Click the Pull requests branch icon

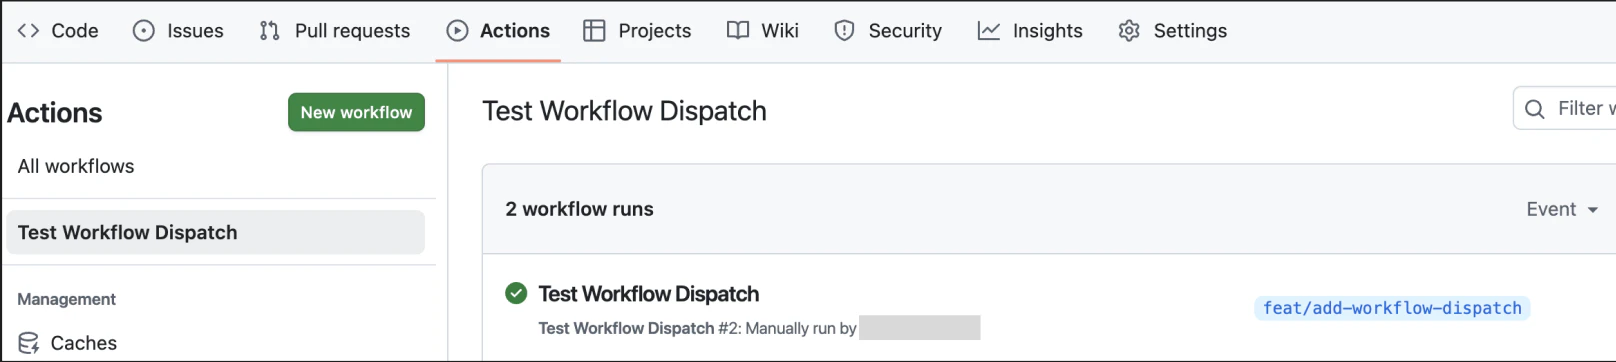point(269,31)
